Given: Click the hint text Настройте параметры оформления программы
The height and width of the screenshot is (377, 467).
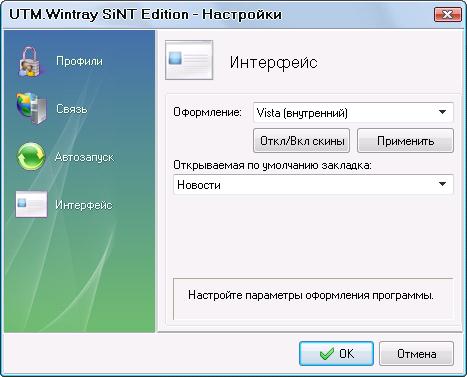Looking at the screenshot, I should 311,295.
